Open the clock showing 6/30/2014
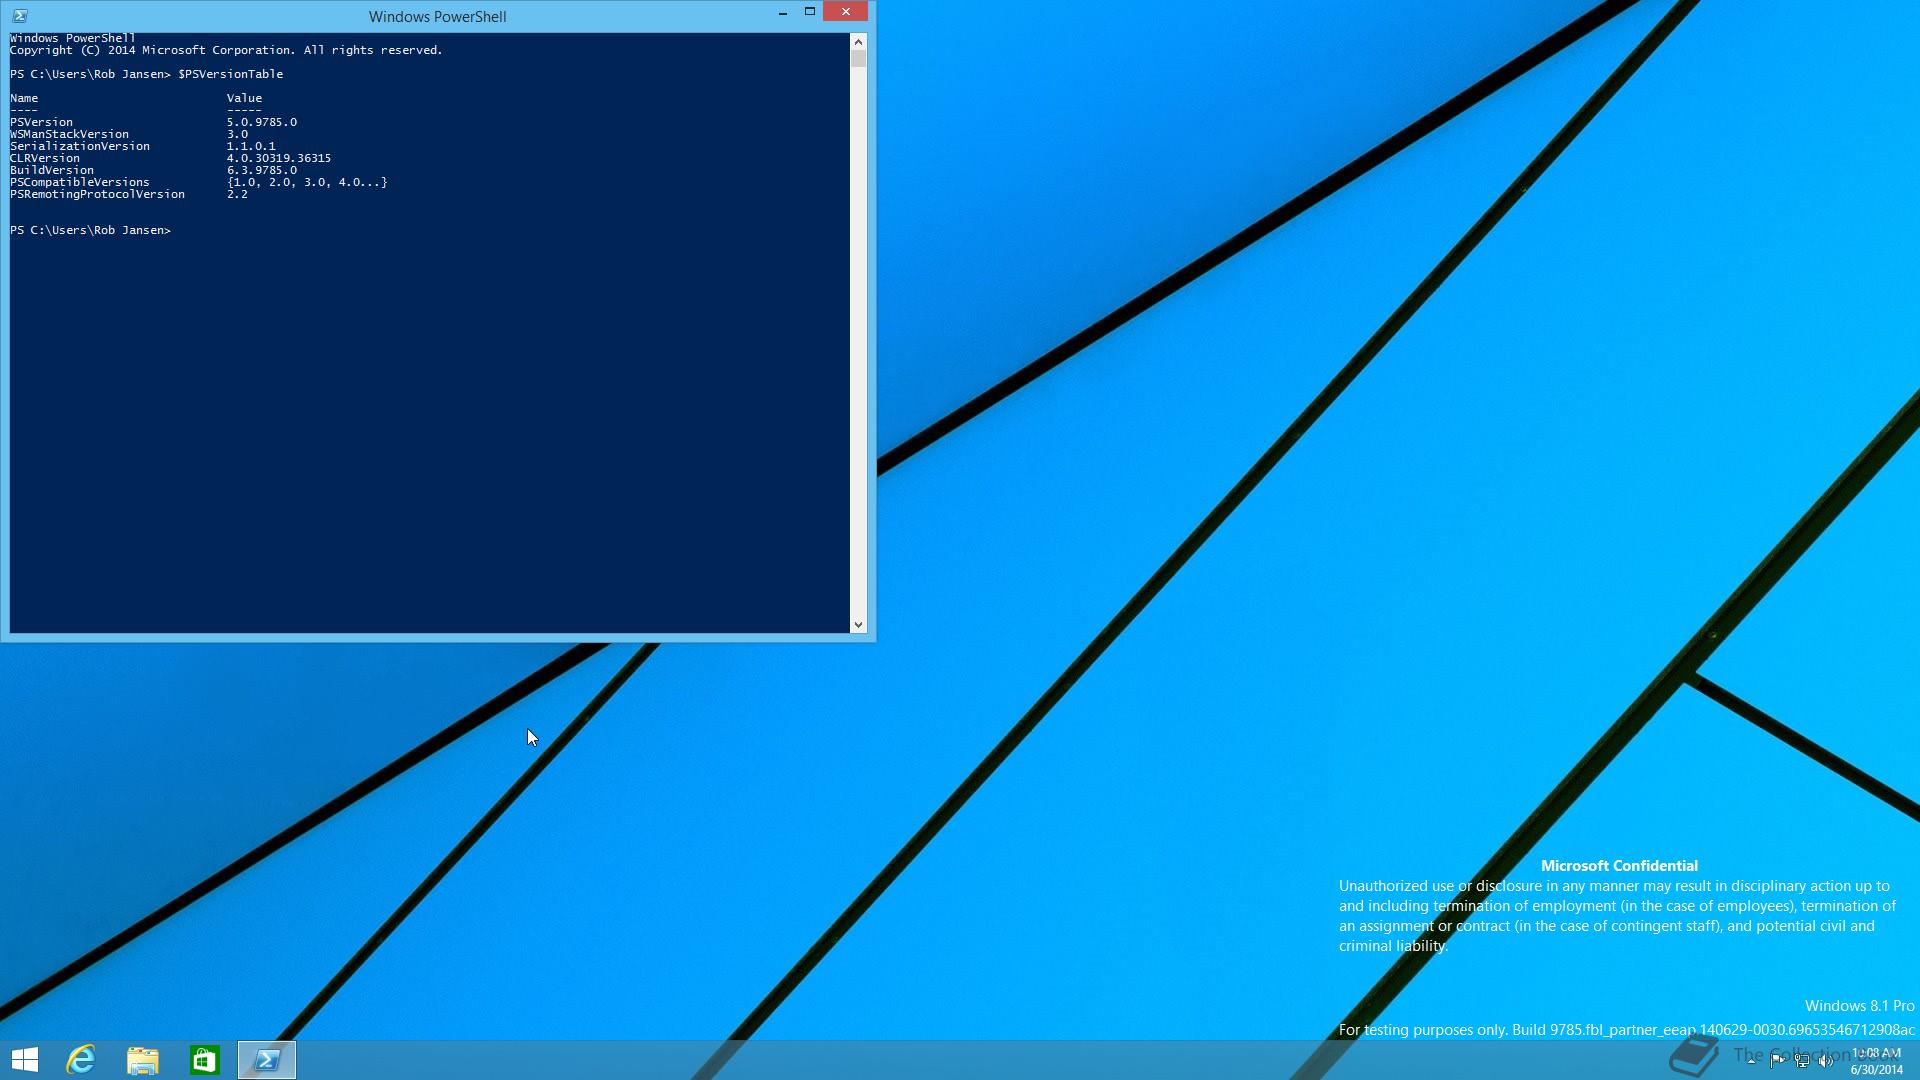 pyautogui.click(x=1876, y=1061)
